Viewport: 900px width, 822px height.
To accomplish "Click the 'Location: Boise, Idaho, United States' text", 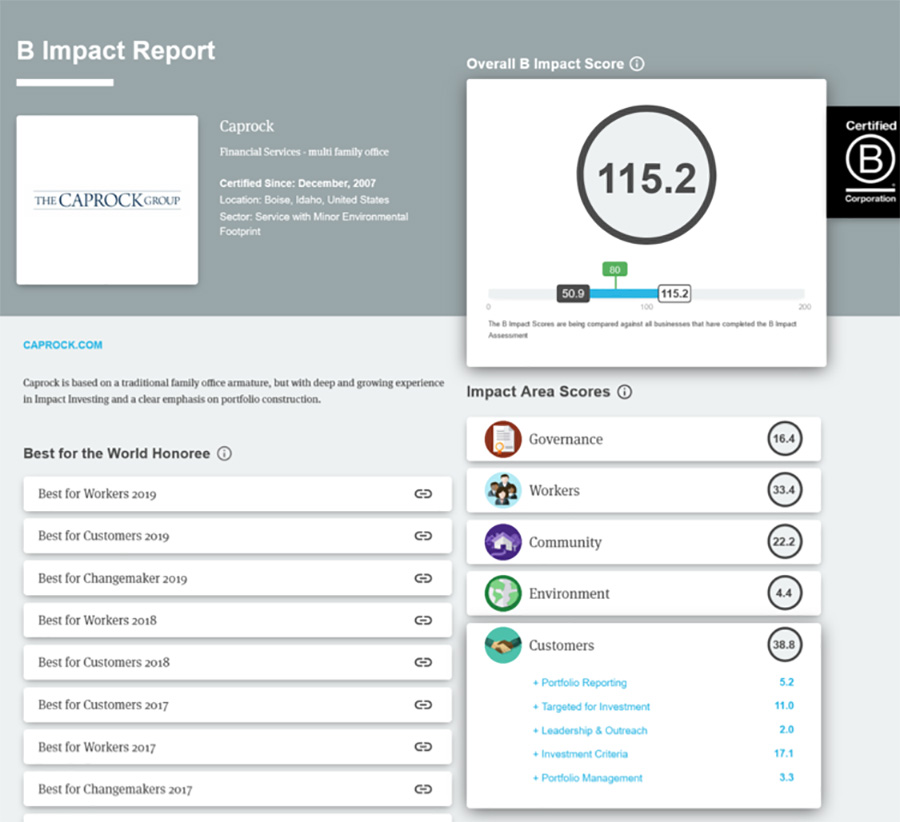I will [304, 200].
